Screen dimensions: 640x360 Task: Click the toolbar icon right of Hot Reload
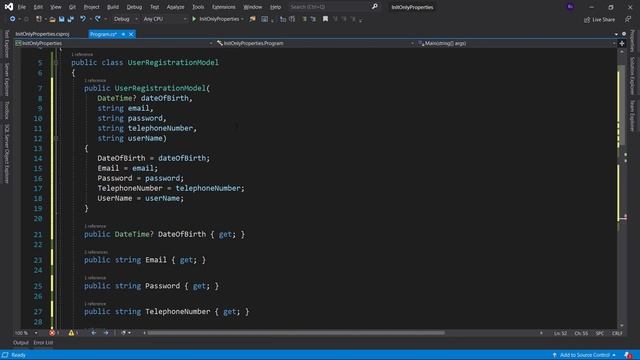(264, 19)
